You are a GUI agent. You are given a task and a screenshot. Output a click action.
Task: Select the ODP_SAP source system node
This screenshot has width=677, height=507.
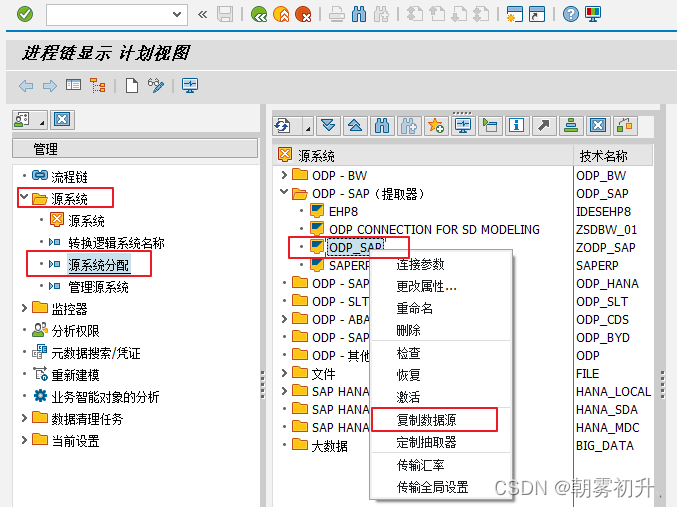(x=355, y=247)
